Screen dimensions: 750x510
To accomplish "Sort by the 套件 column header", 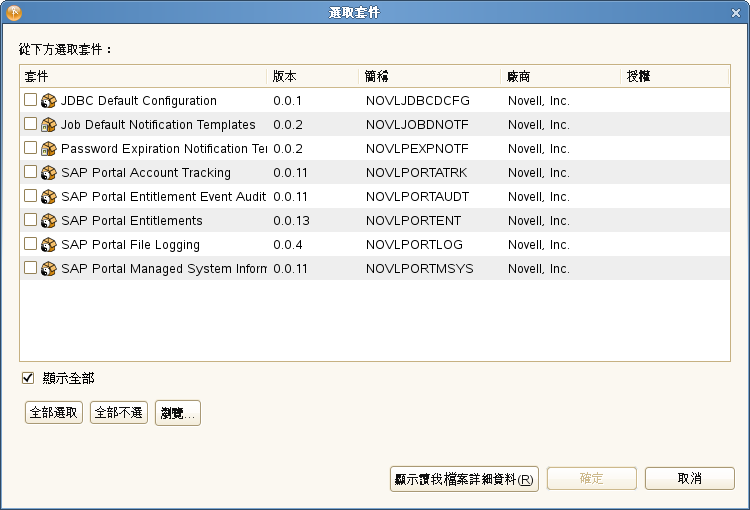I will pos(143,76).
